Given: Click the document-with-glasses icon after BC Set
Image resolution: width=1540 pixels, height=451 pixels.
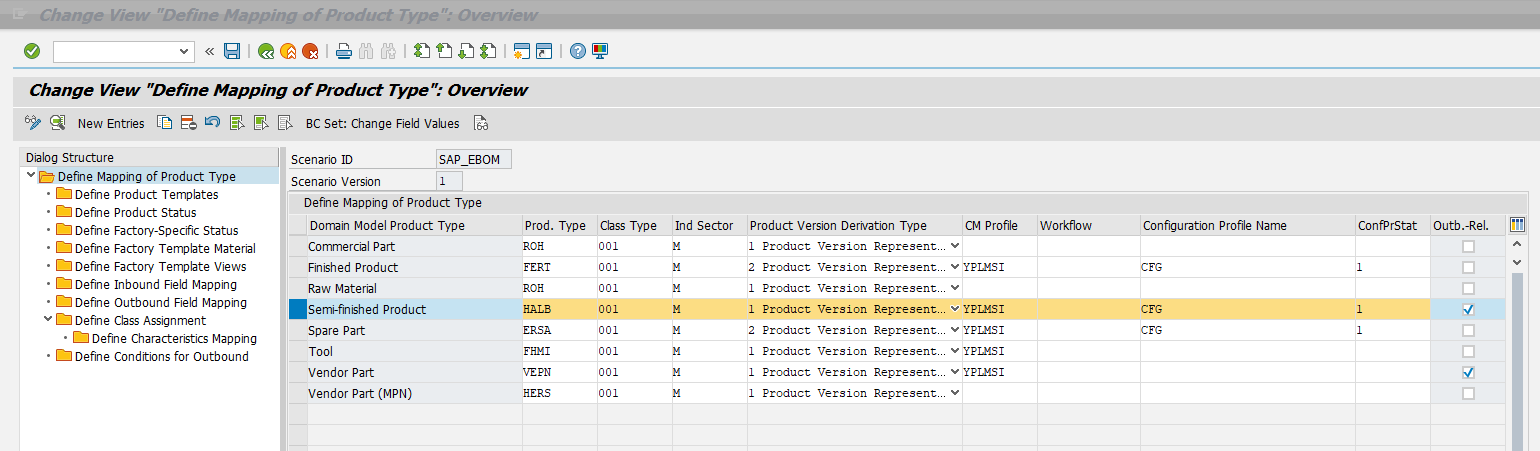Looking at the screenshot, I should [481, 123].
